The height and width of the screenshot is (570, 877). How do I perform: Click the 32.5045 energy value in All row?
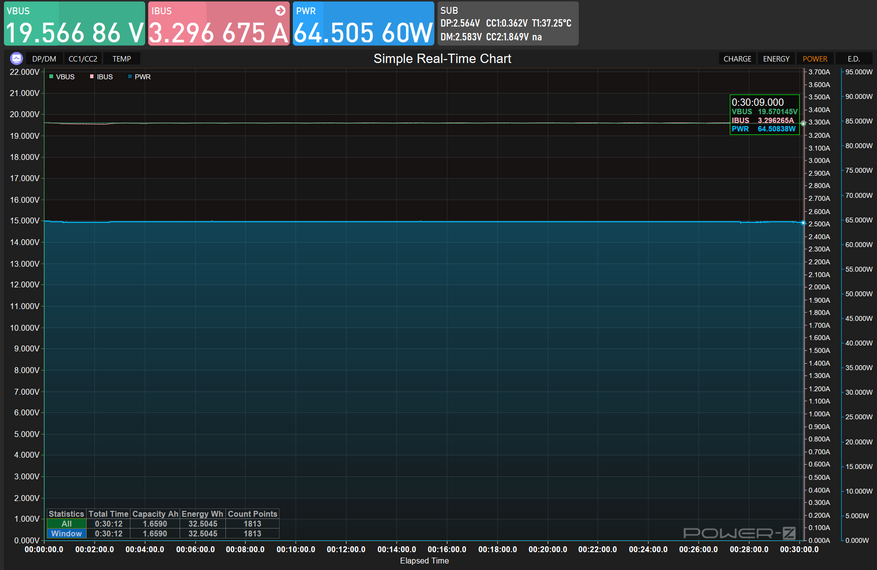[202, 524]
